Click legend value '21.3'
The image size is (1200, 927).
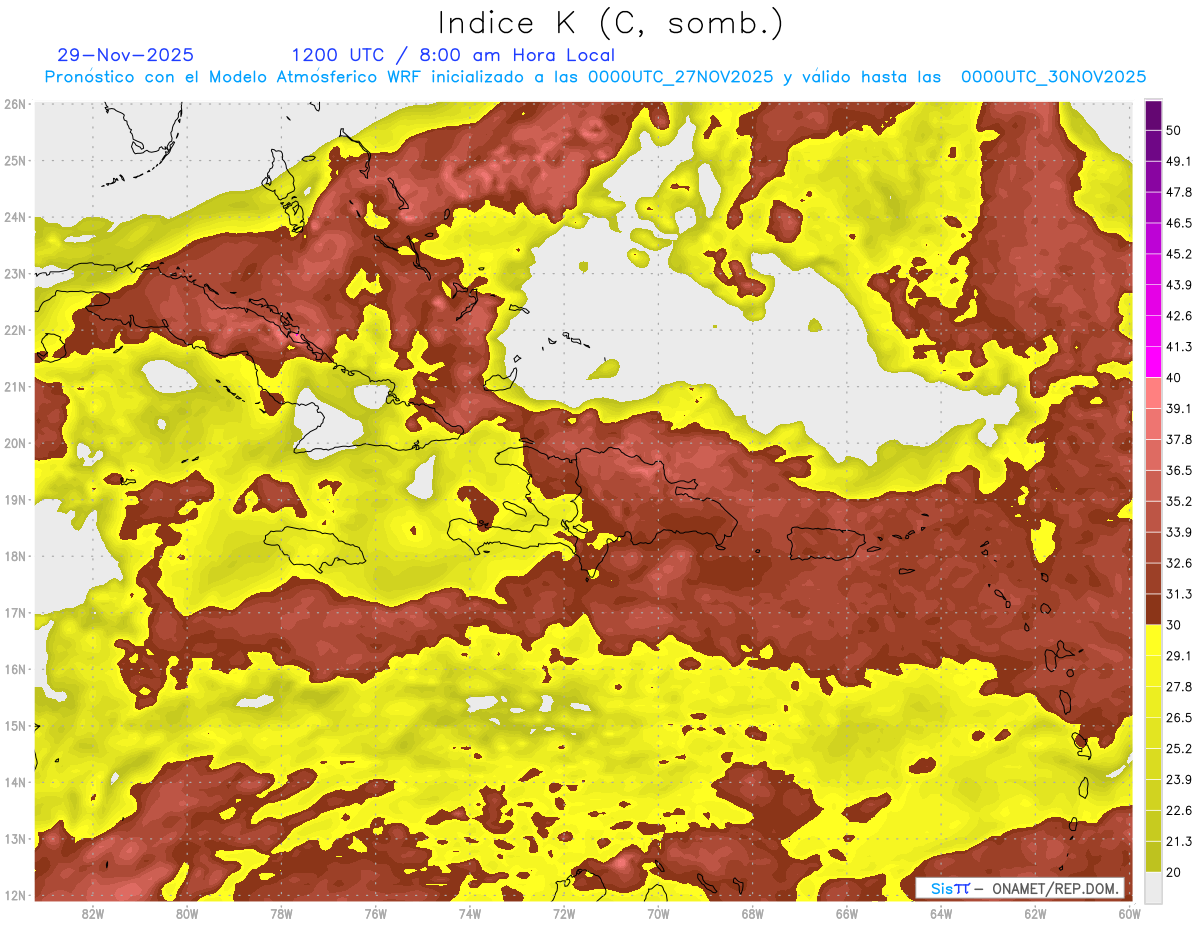click(1178, 841)
